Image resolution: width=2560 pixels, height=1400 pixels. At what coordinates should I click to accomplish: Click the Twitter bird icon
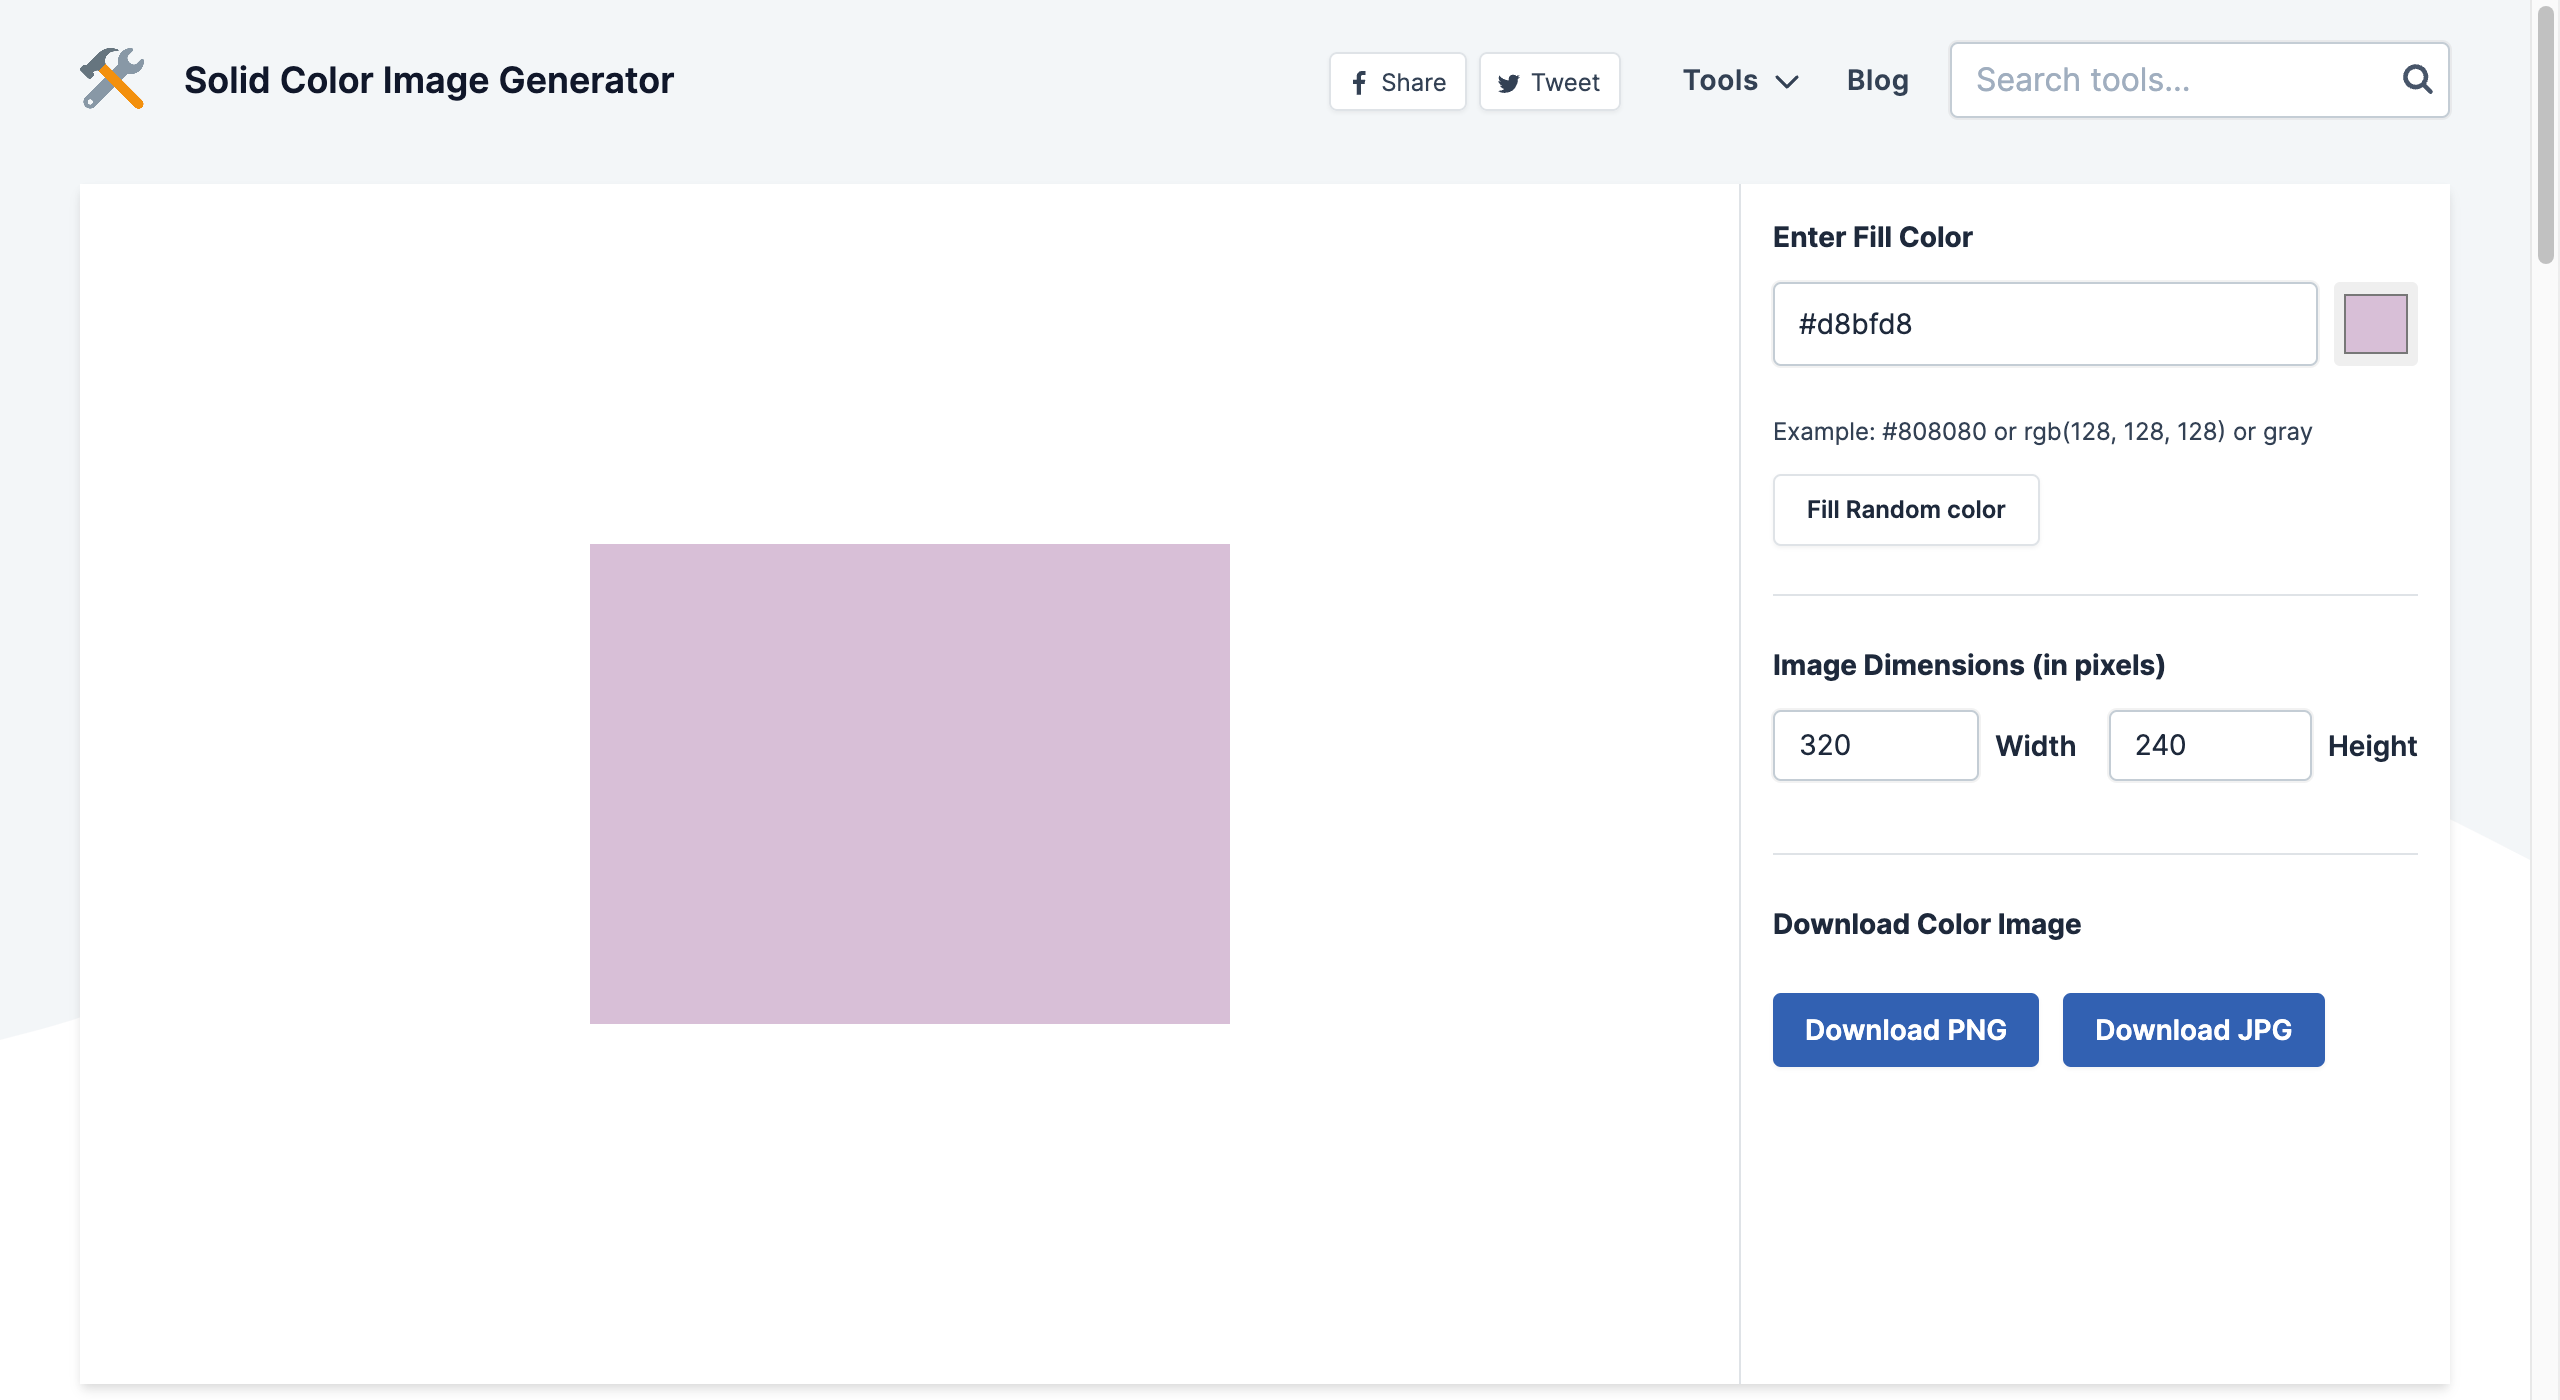(x=1508, y=83)
